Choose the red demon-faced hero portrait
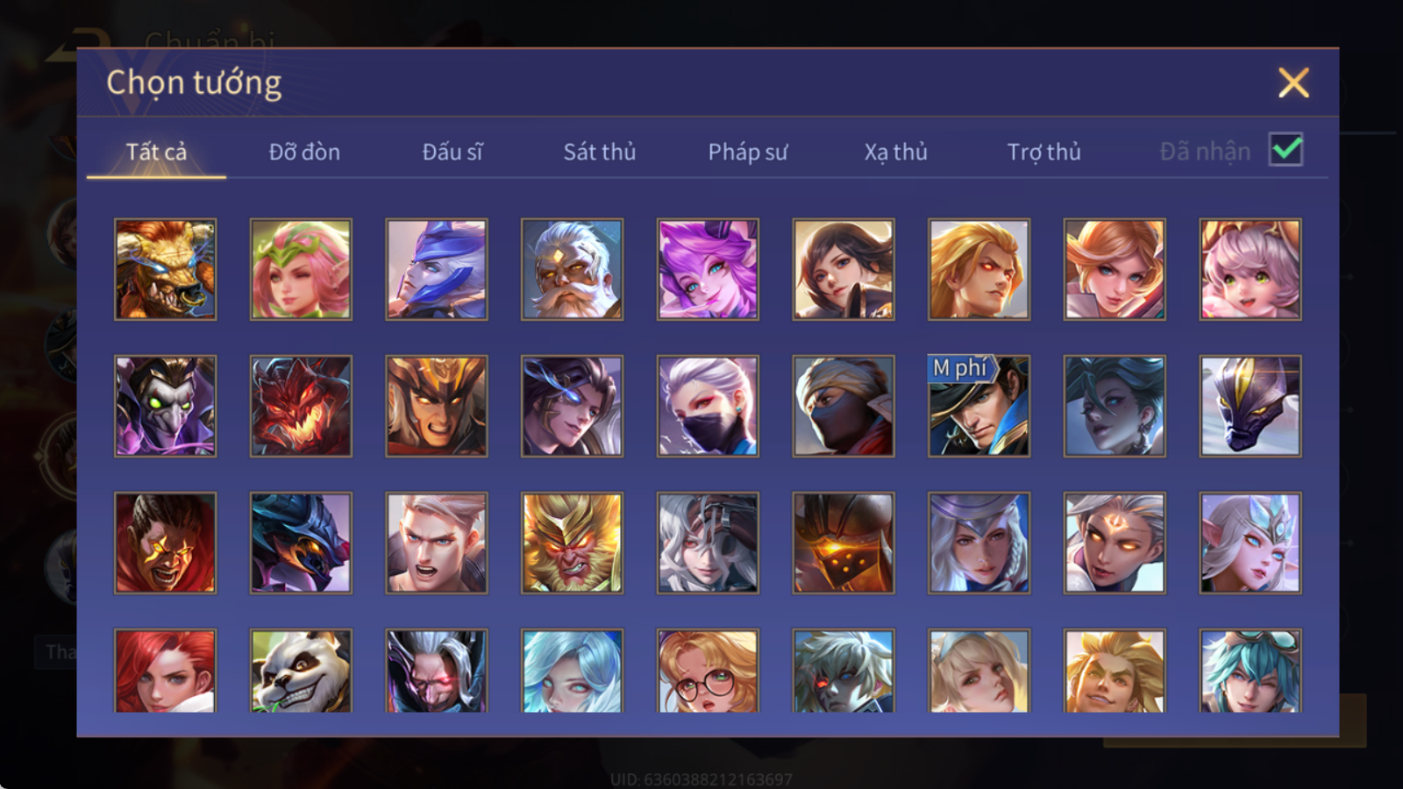This screenshot has height=789, width=1403. click(x=301, y=406)
